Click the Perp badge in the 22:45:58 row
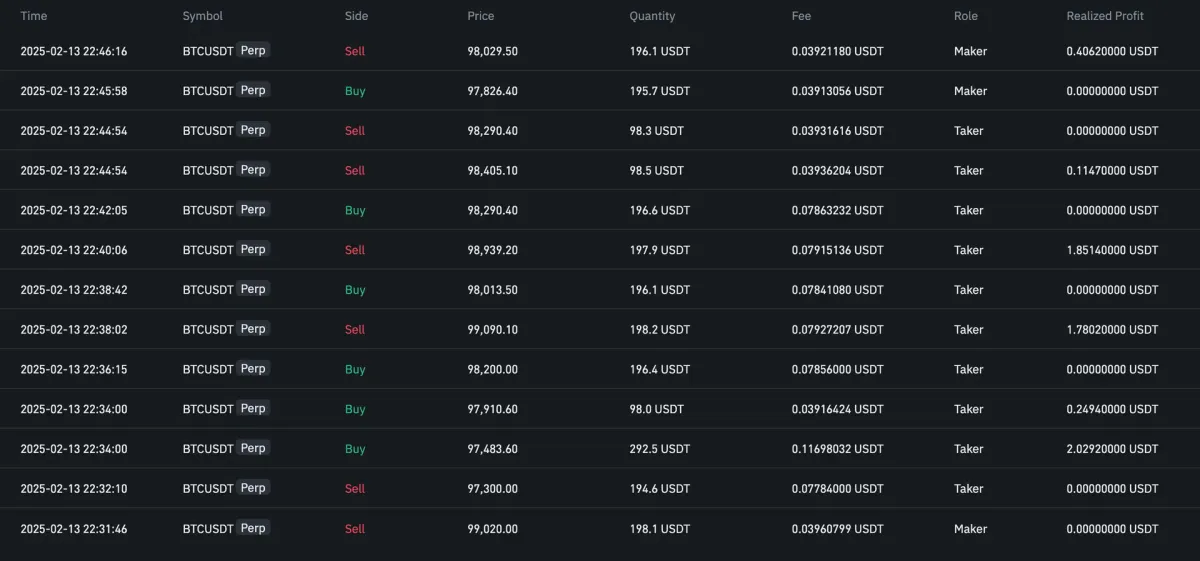The image size is (1200, 561). (253, 90)
